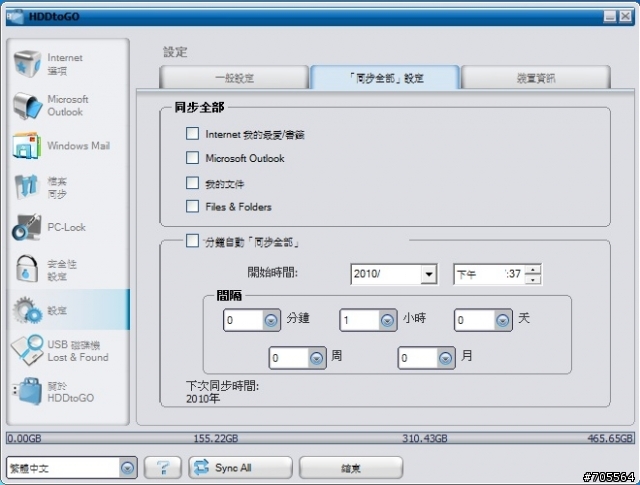Click the Sync All button
Viewport: 640px width, 485px height.
click(x=240, y=467)
